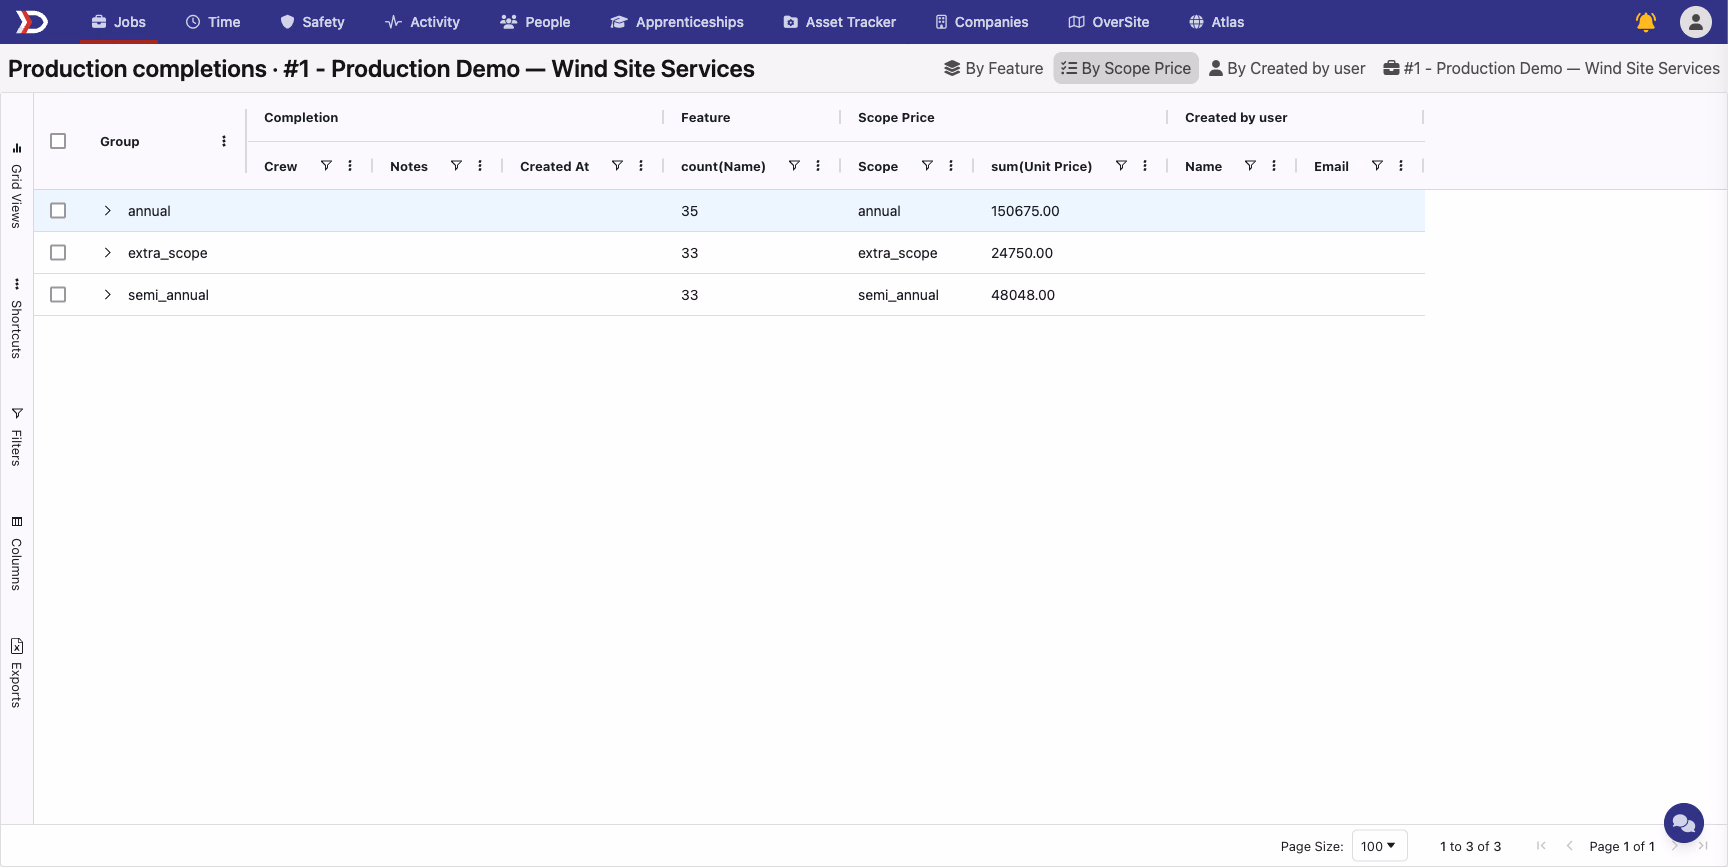This screenshot has height=867, width=1728.
Task: Go to previous page
Action: point(1569,846)
